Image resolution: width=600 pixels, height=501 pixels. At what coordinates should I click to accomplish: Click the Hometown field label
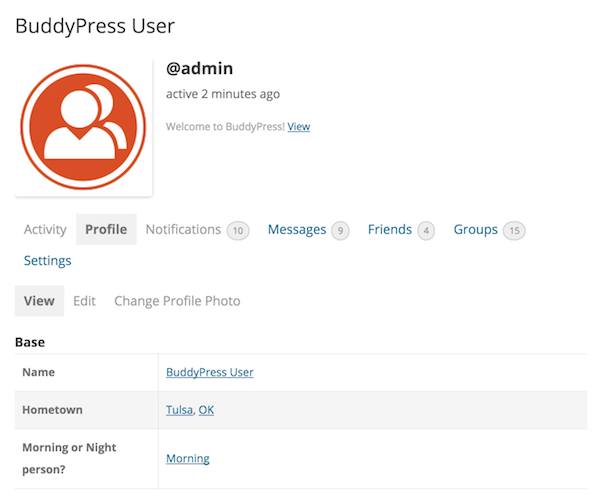[x=52, y=410]
